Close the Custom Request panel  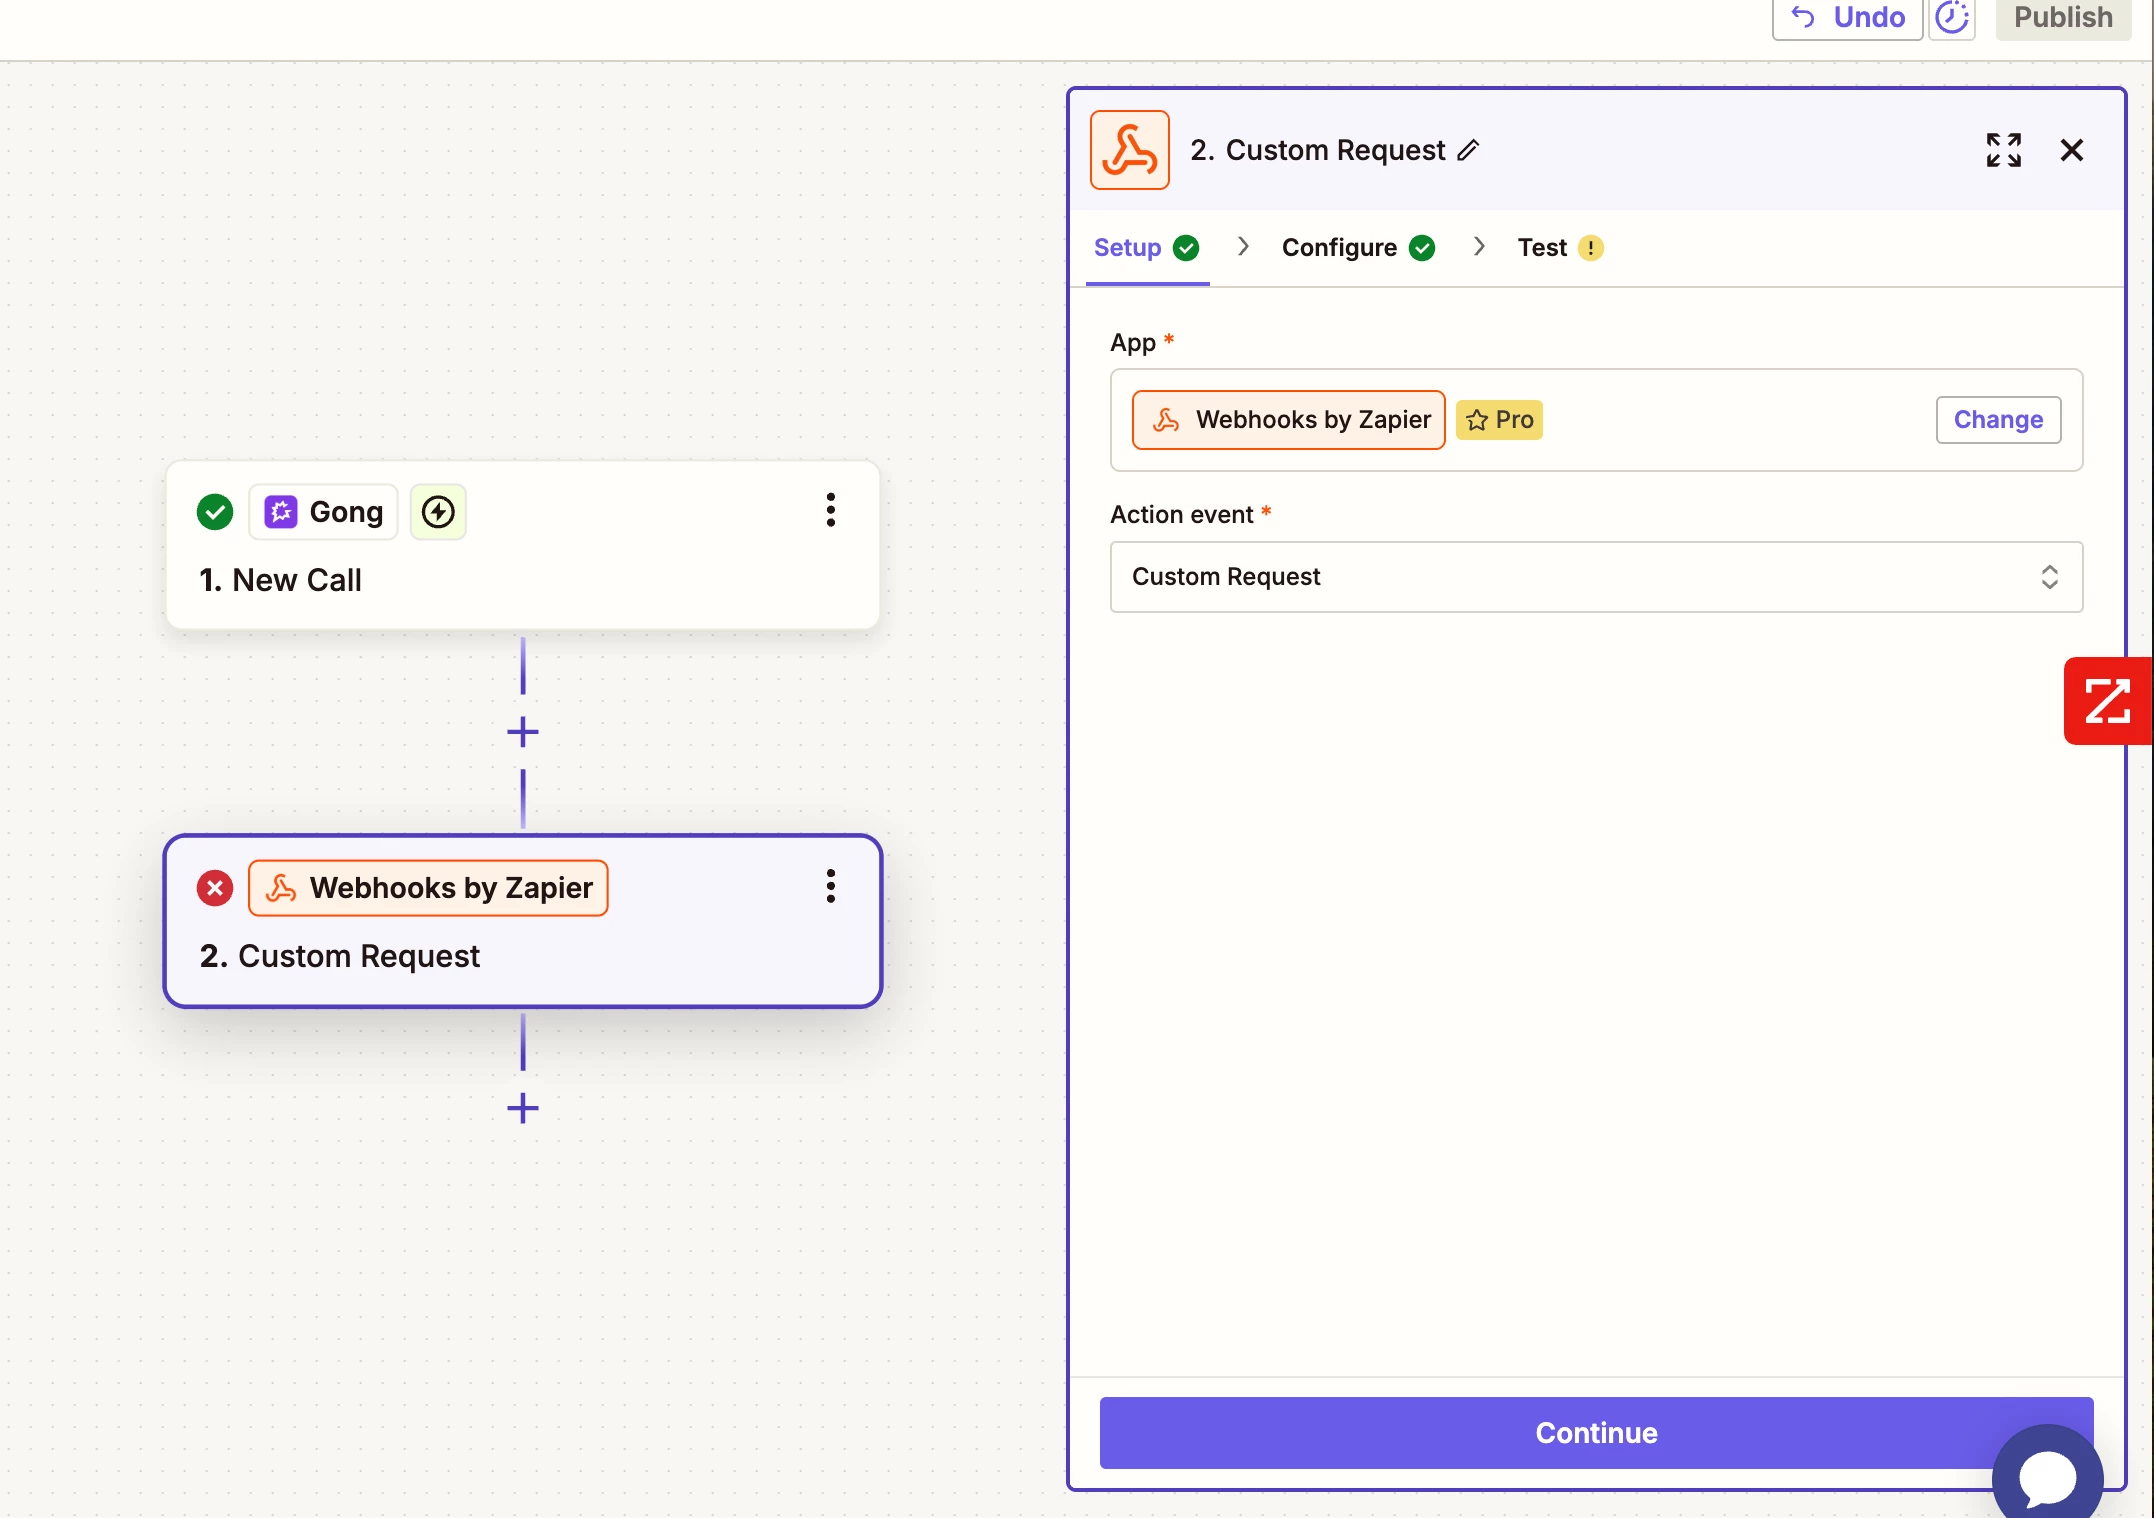[x=2072, y=150]
